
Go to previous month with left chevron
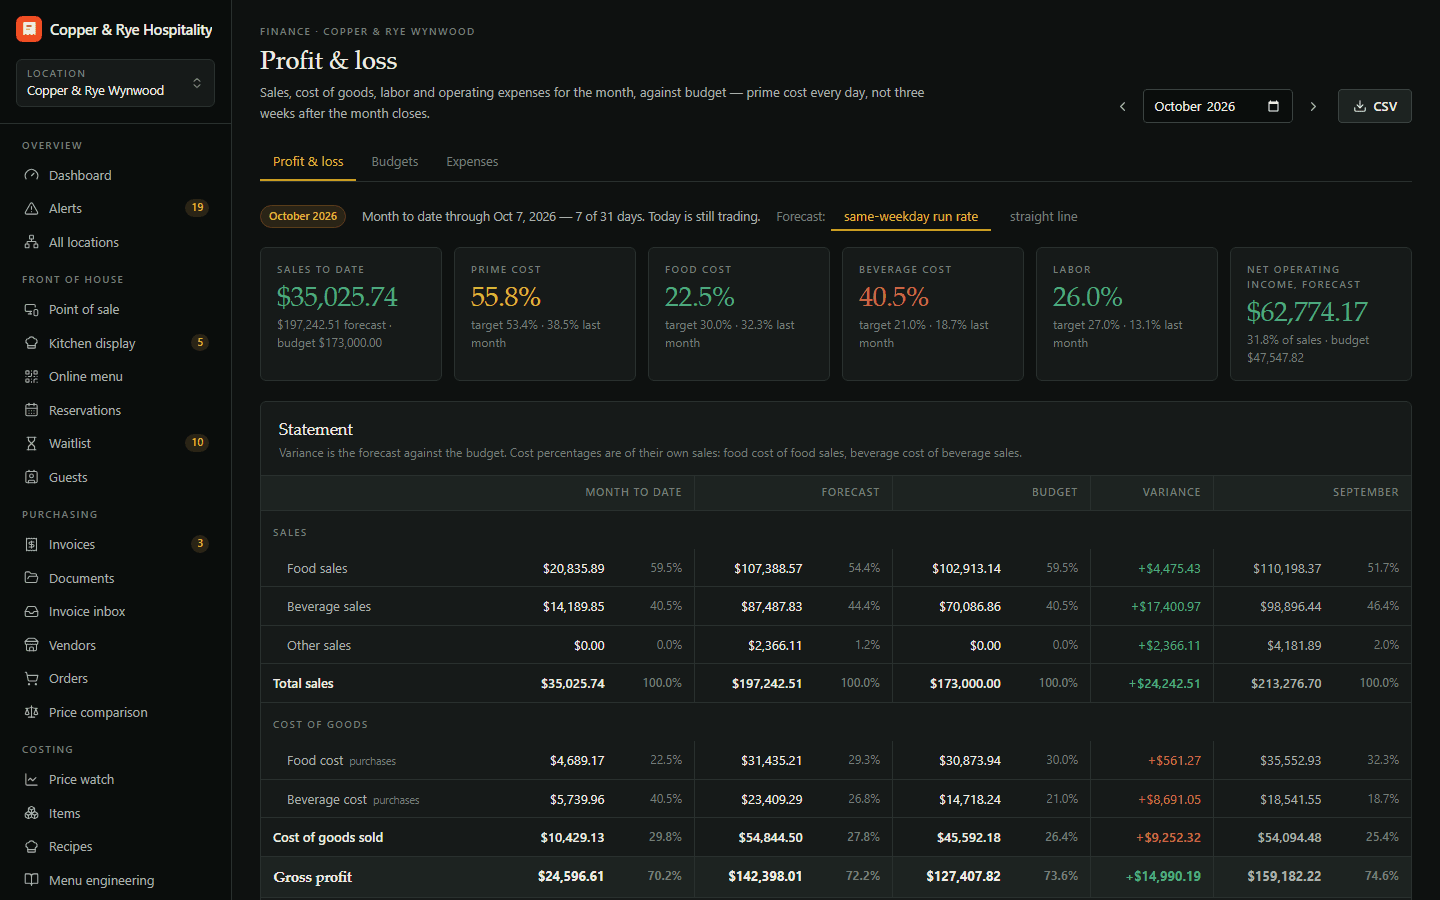pos(1122,106)
